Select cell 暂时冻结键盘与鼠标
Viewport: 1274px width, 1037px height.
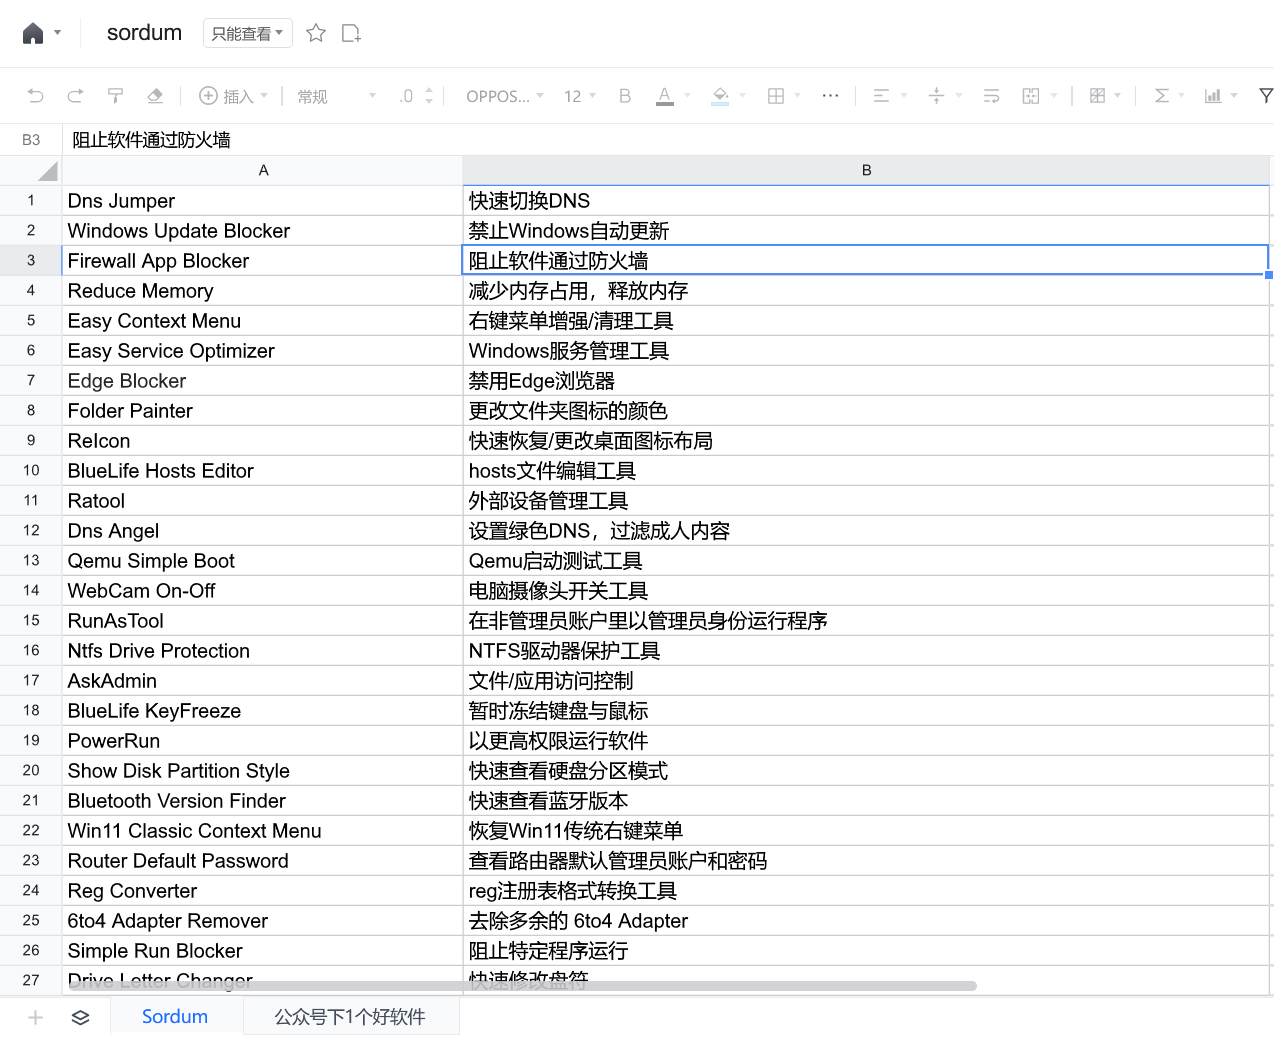click(866, 711)
